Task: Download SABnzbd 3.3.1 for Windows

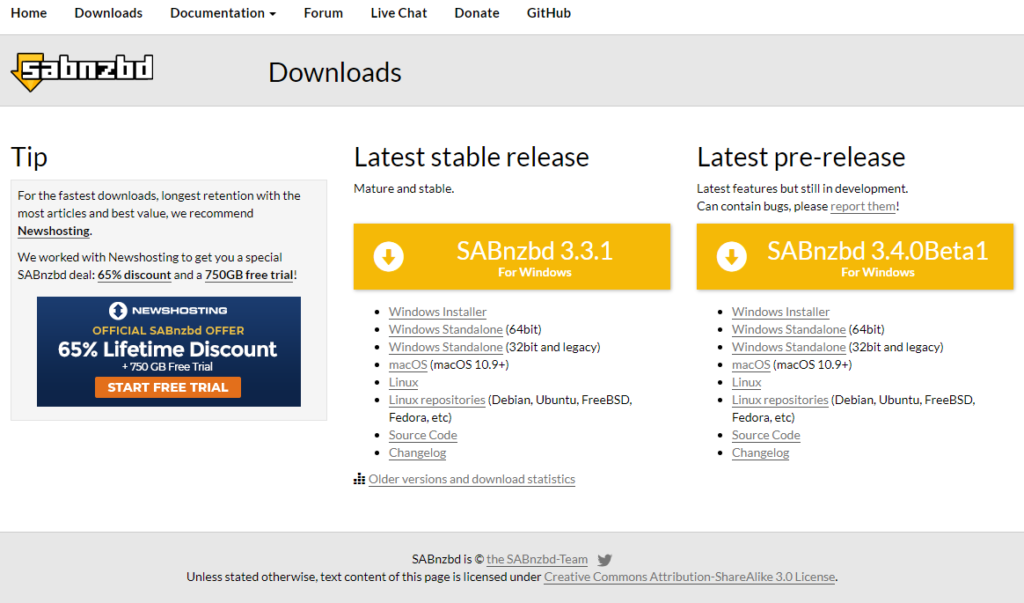Action: click(512, 257)
